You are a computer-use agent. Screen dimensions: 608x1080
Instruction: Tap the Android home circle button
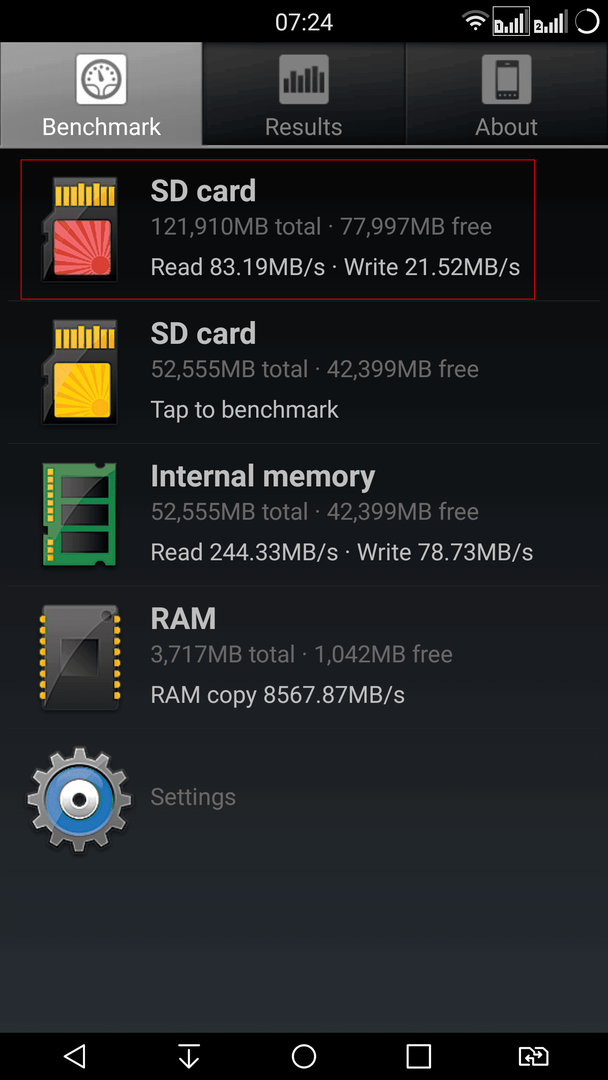coord(304,1056)
